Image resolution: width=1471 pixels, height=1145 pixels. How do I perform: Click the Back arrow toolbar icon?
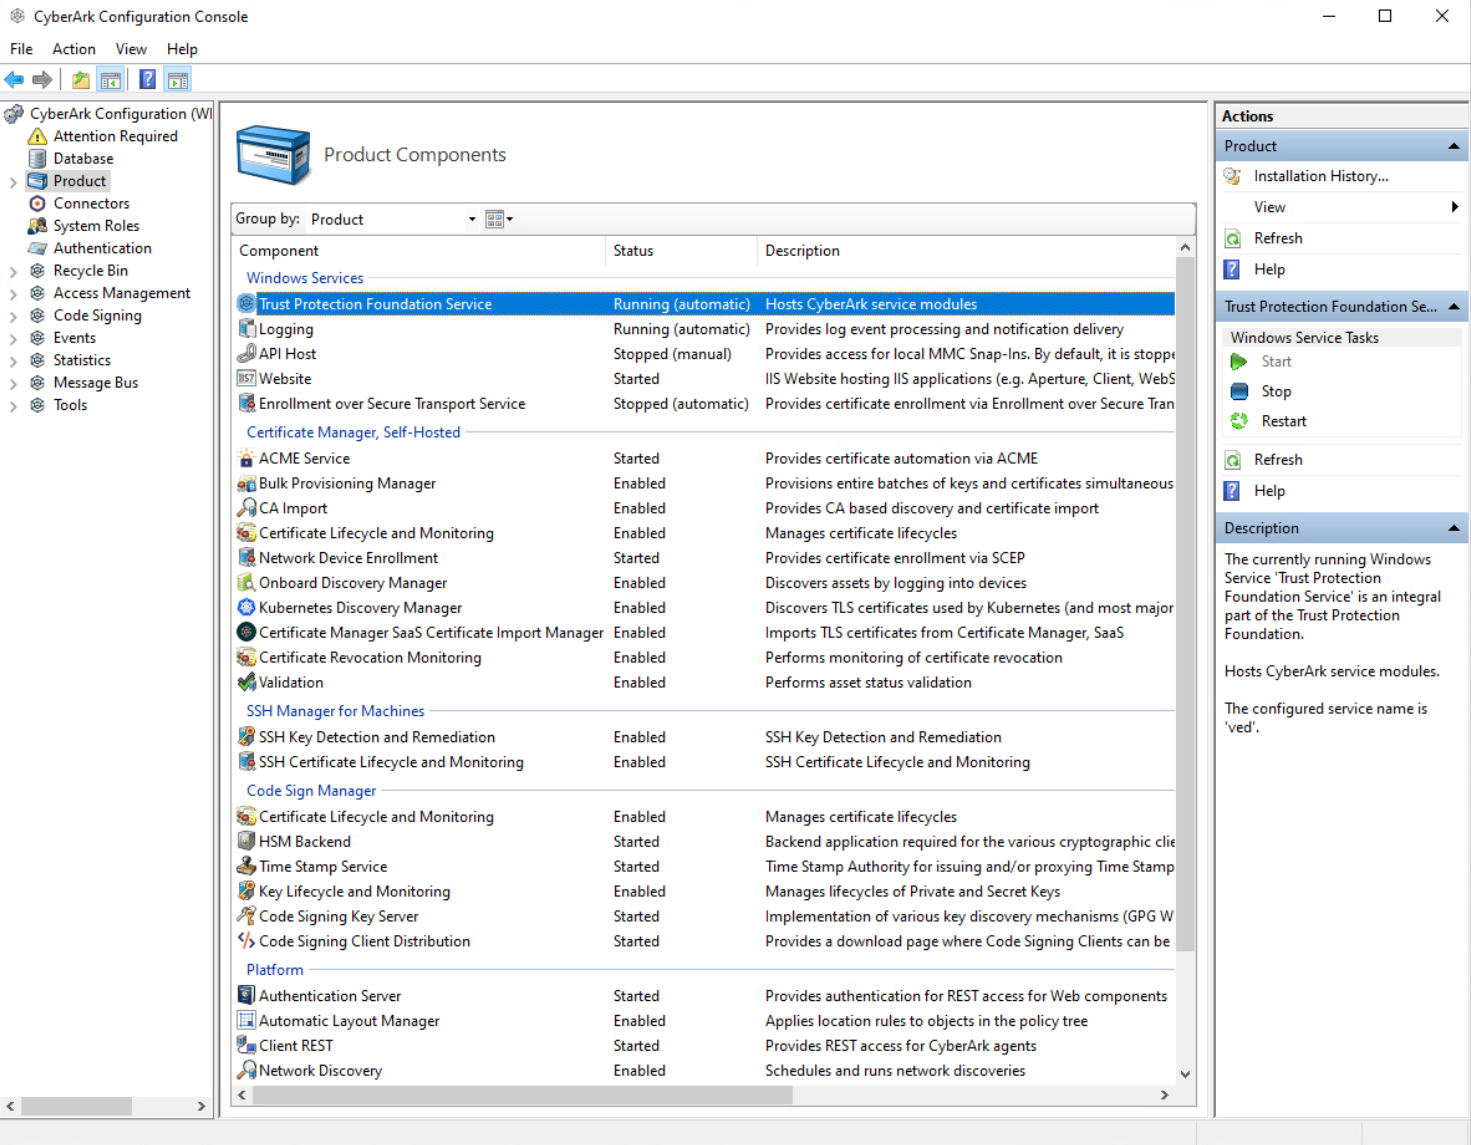click(x=14, y=80)
